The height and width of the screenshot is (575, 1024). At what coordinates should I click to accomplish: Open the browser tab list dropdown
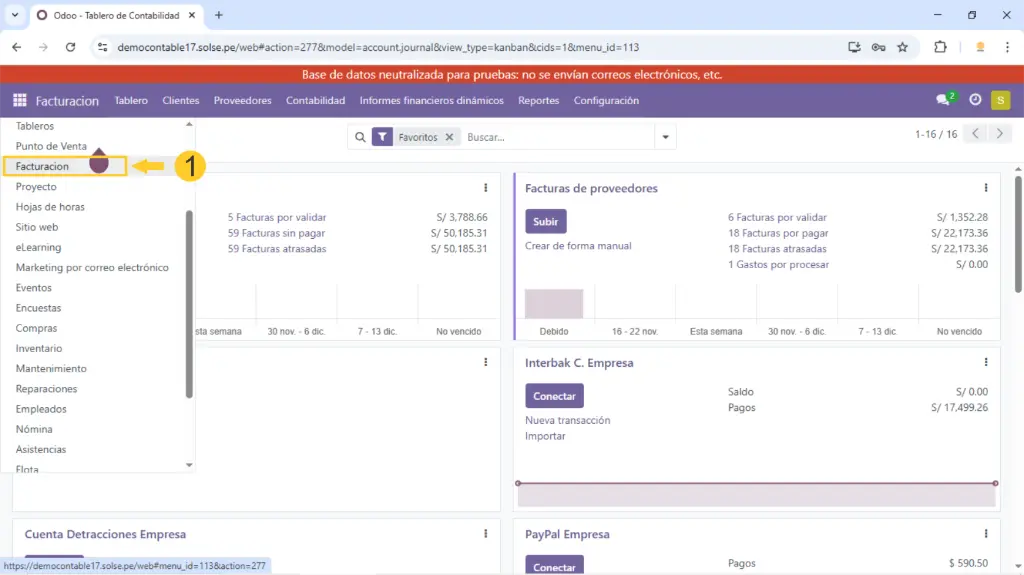(x=15, y=15)
